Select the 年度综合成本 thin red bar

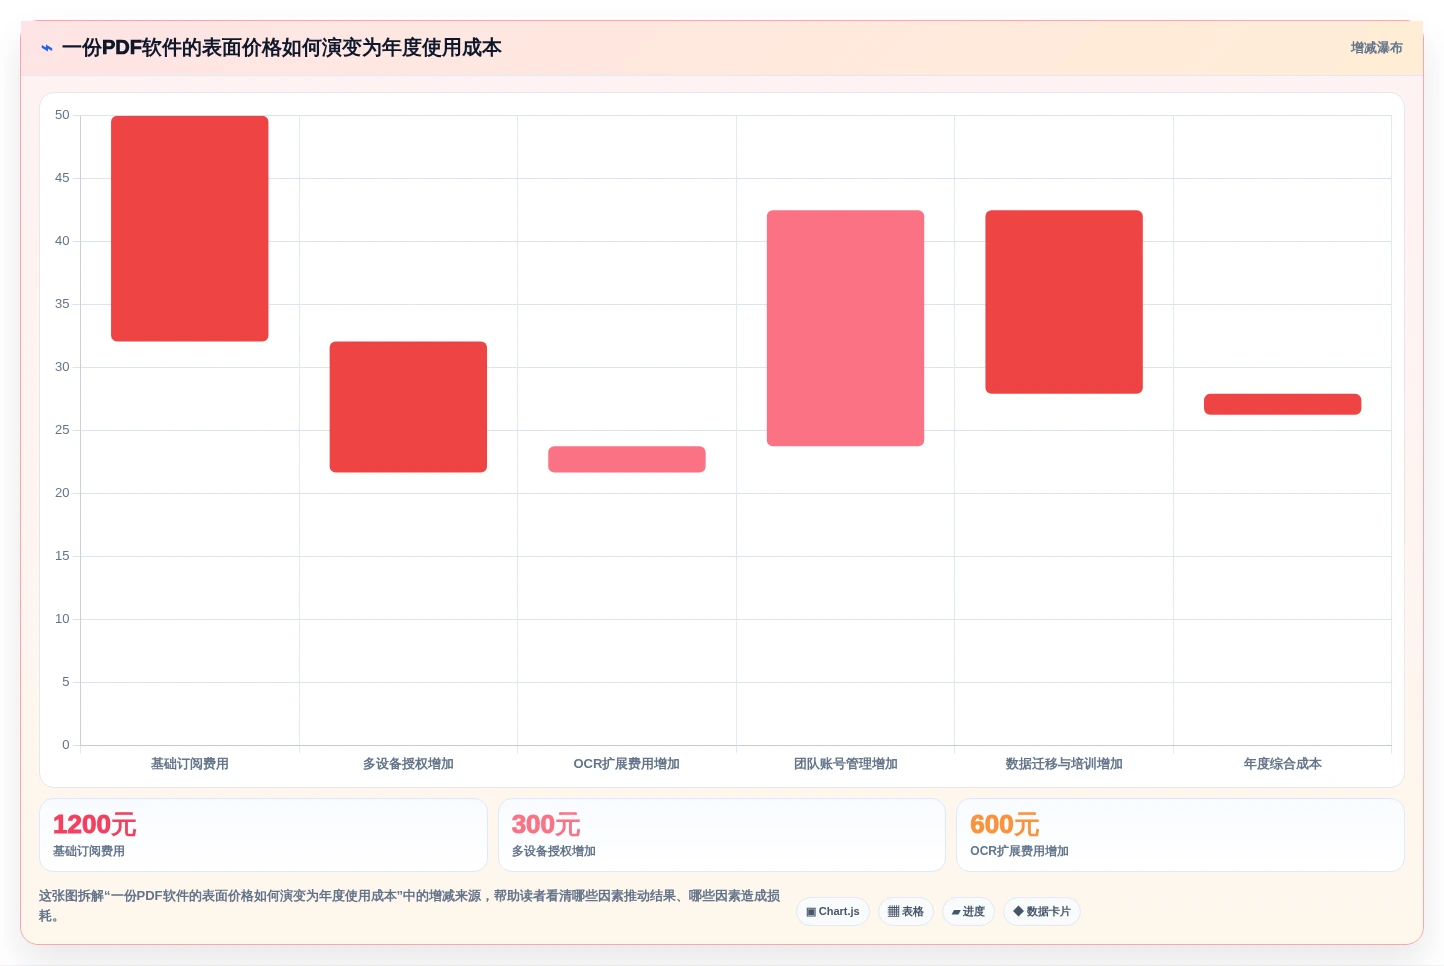(x=1282, y=404)
